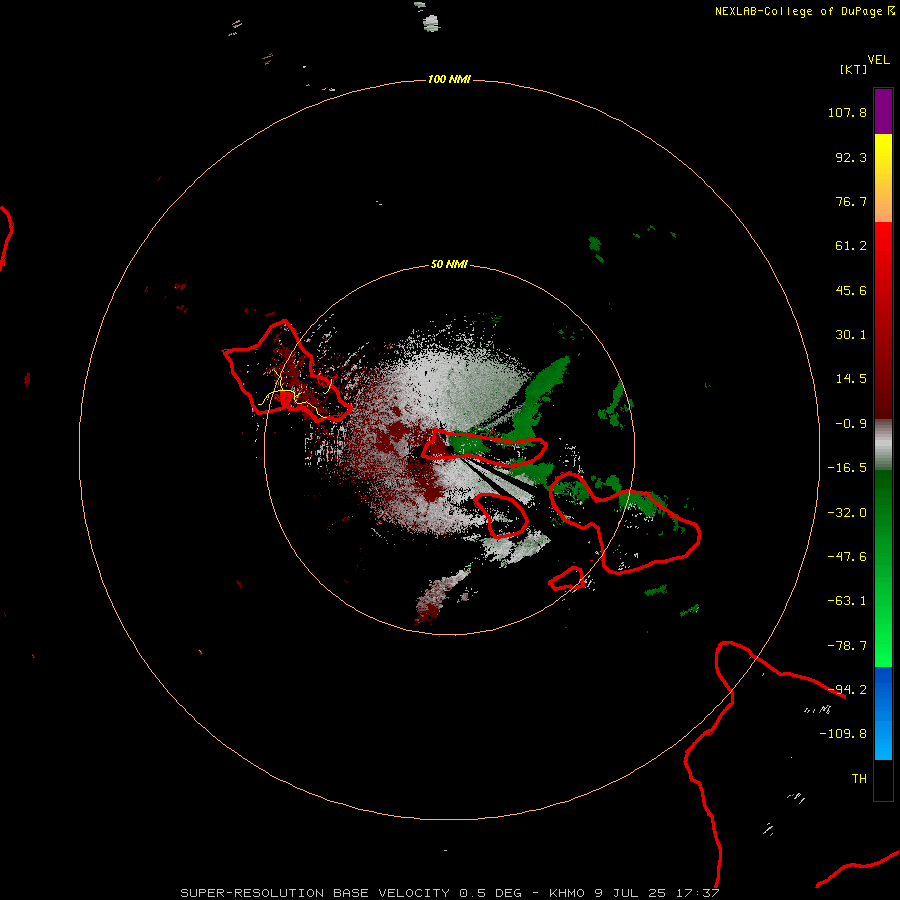Click the -47.6 value on velocity scale
900x900 pixels.
pos(847,557)
